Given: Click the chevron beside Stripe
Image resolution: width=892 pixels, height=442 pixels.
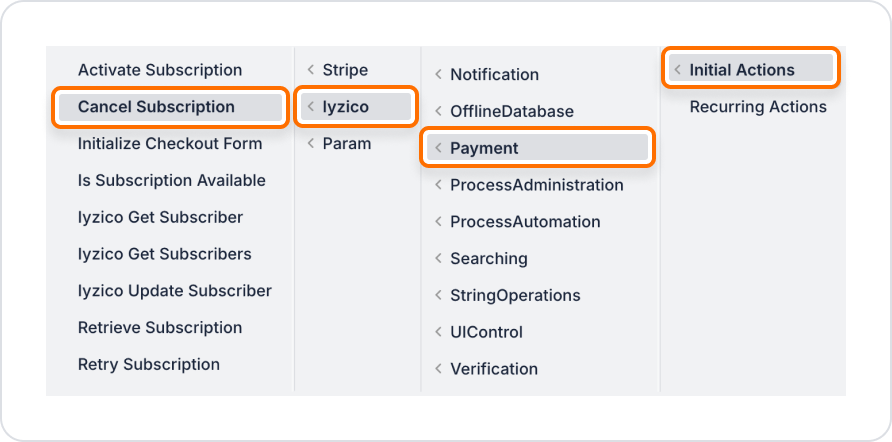Looking at the screenshot, I should 311,70.
